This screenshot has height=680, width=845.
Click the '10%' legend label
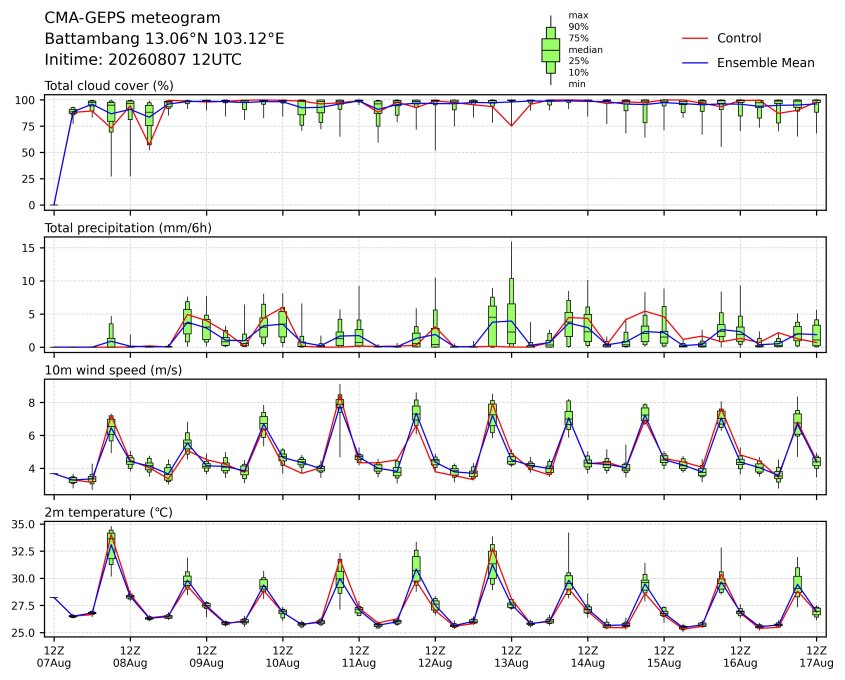click(x=578, y=72)
